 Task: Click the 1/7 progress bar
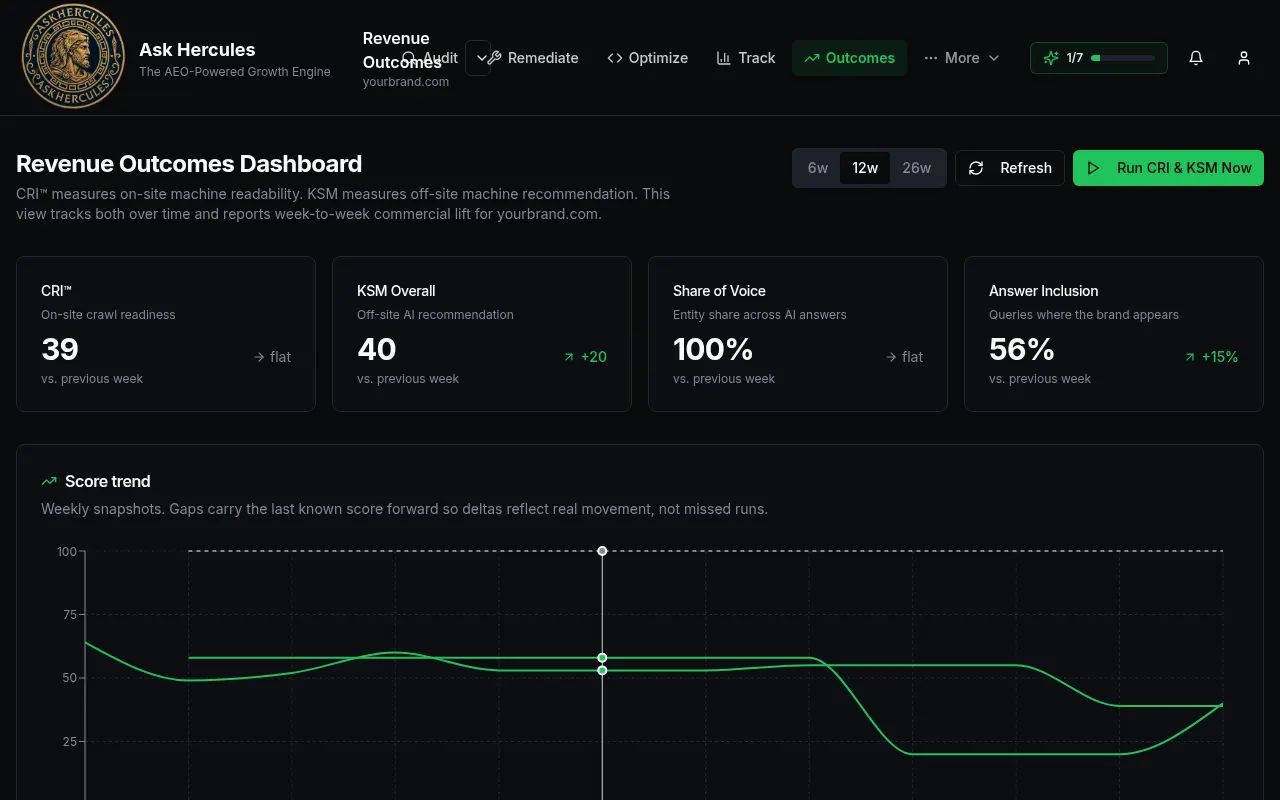(1123, 58)
